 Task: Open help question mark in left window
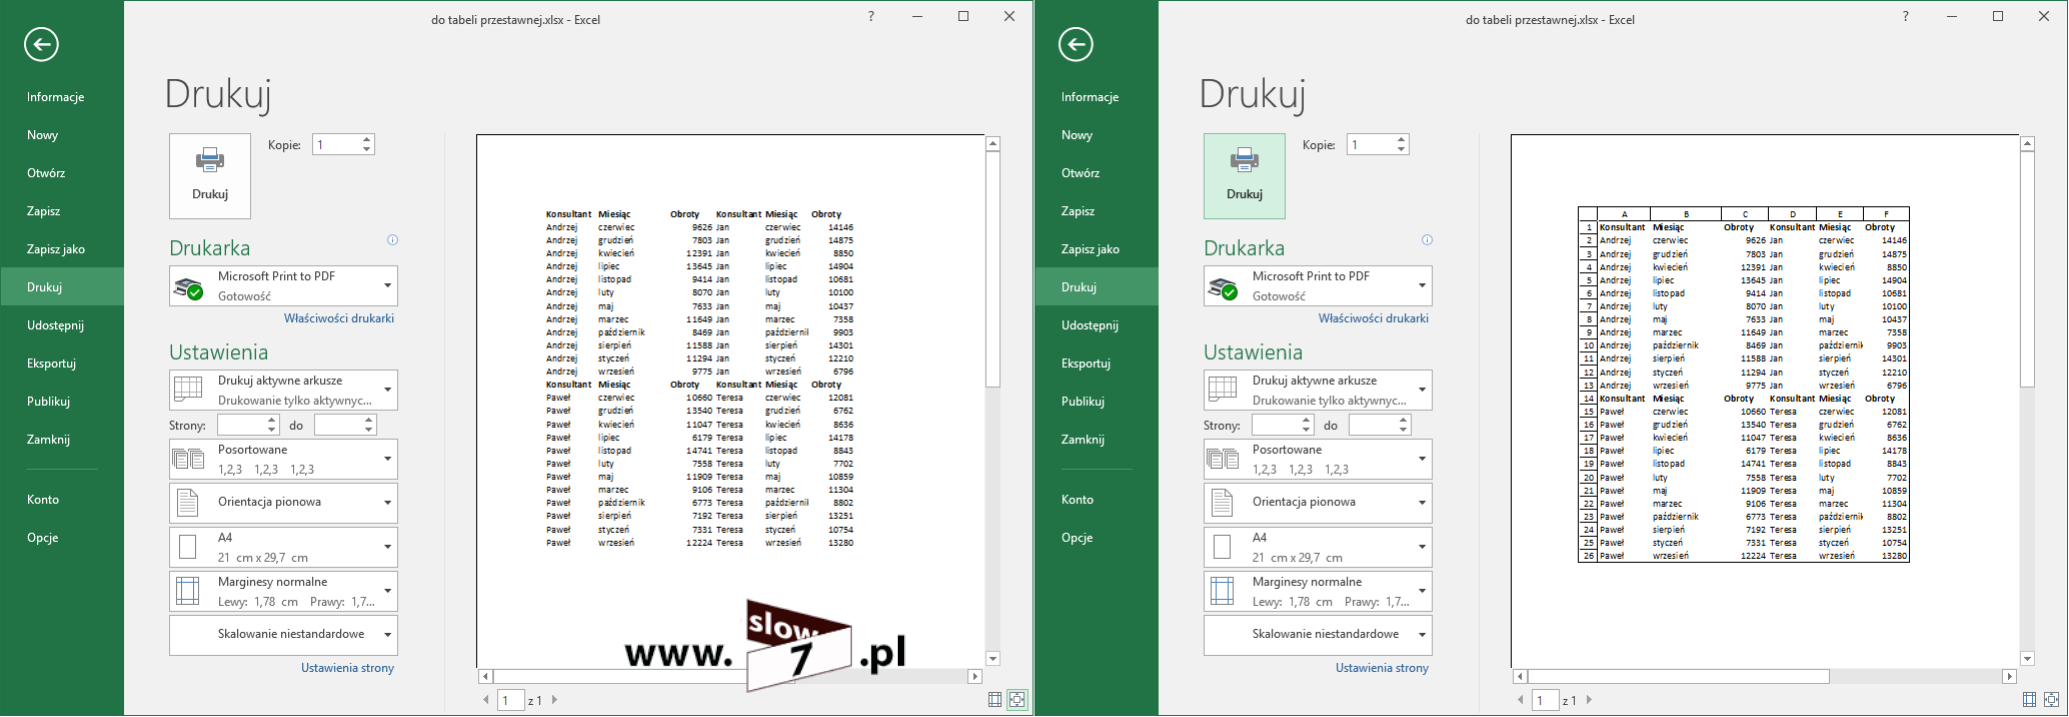871,17
